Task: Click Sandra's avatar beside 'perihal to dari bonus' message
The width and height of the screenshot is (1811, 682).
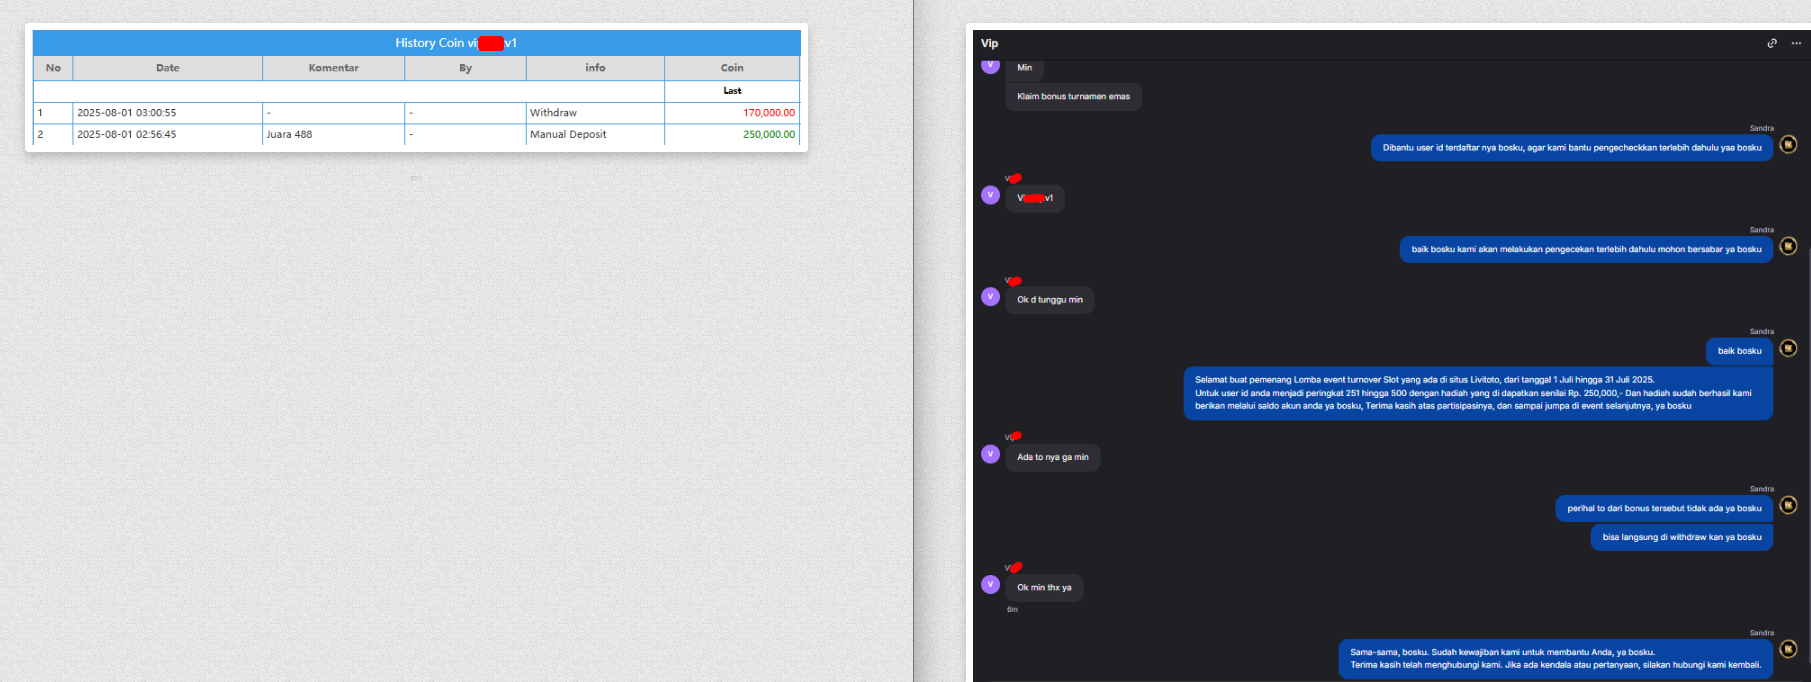Action: click(1788, 505)
